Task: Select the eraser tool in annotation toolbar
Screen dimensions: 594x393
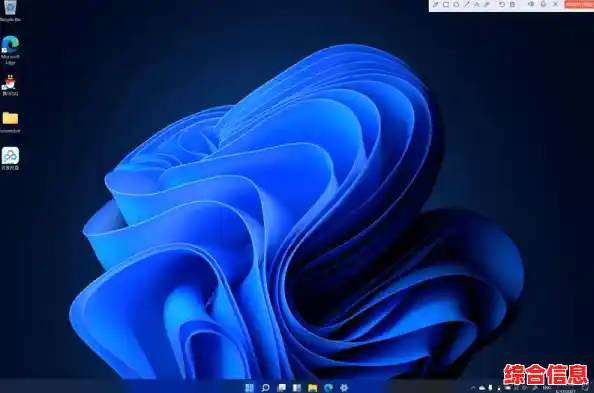Action: (x=487, y=5)
